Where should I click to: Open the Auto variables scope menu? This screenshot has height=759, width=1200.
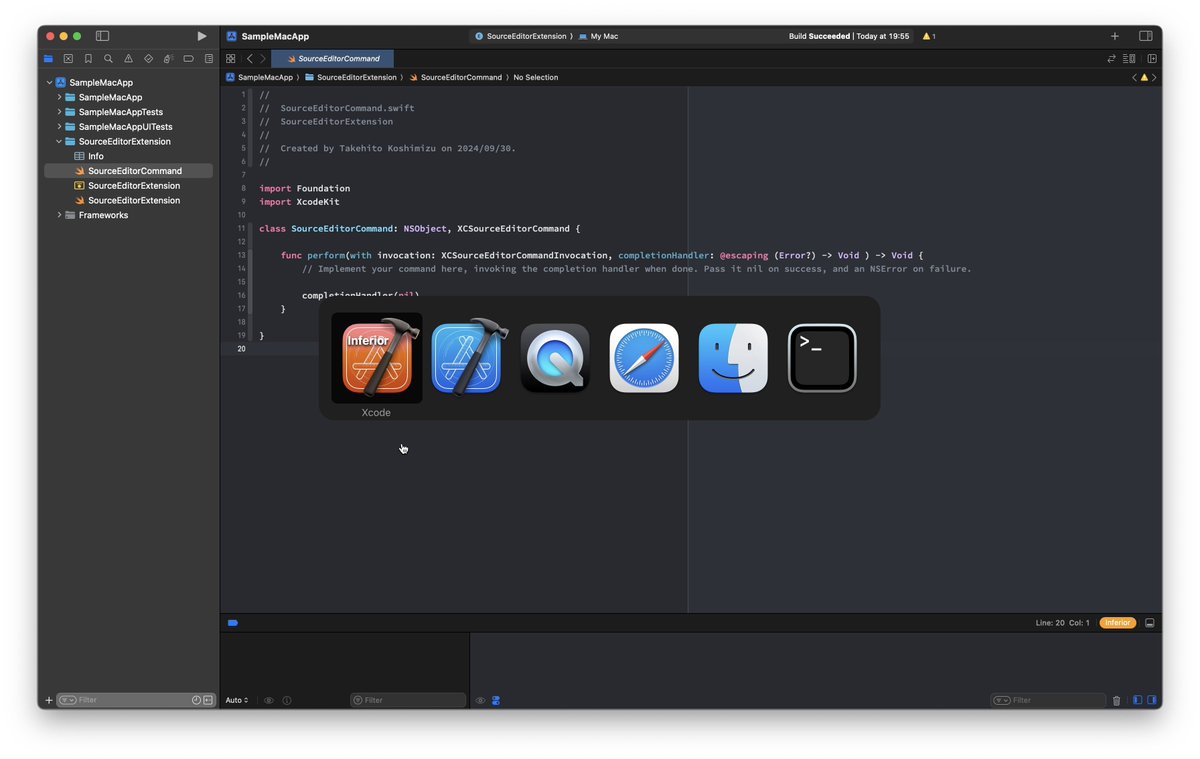point(237,700)
